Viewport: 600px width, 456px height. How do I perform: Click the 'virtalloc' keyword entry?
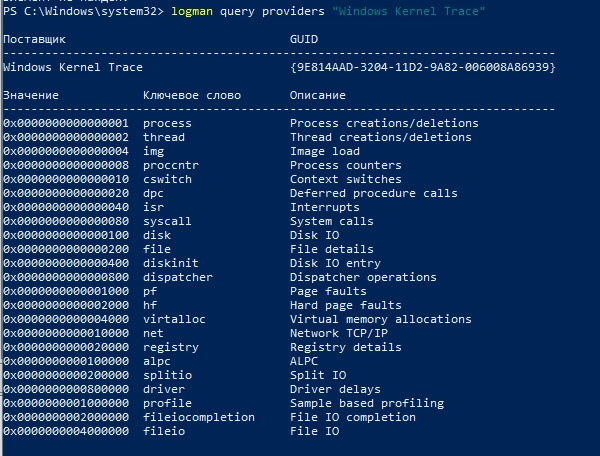pos(174,319)
